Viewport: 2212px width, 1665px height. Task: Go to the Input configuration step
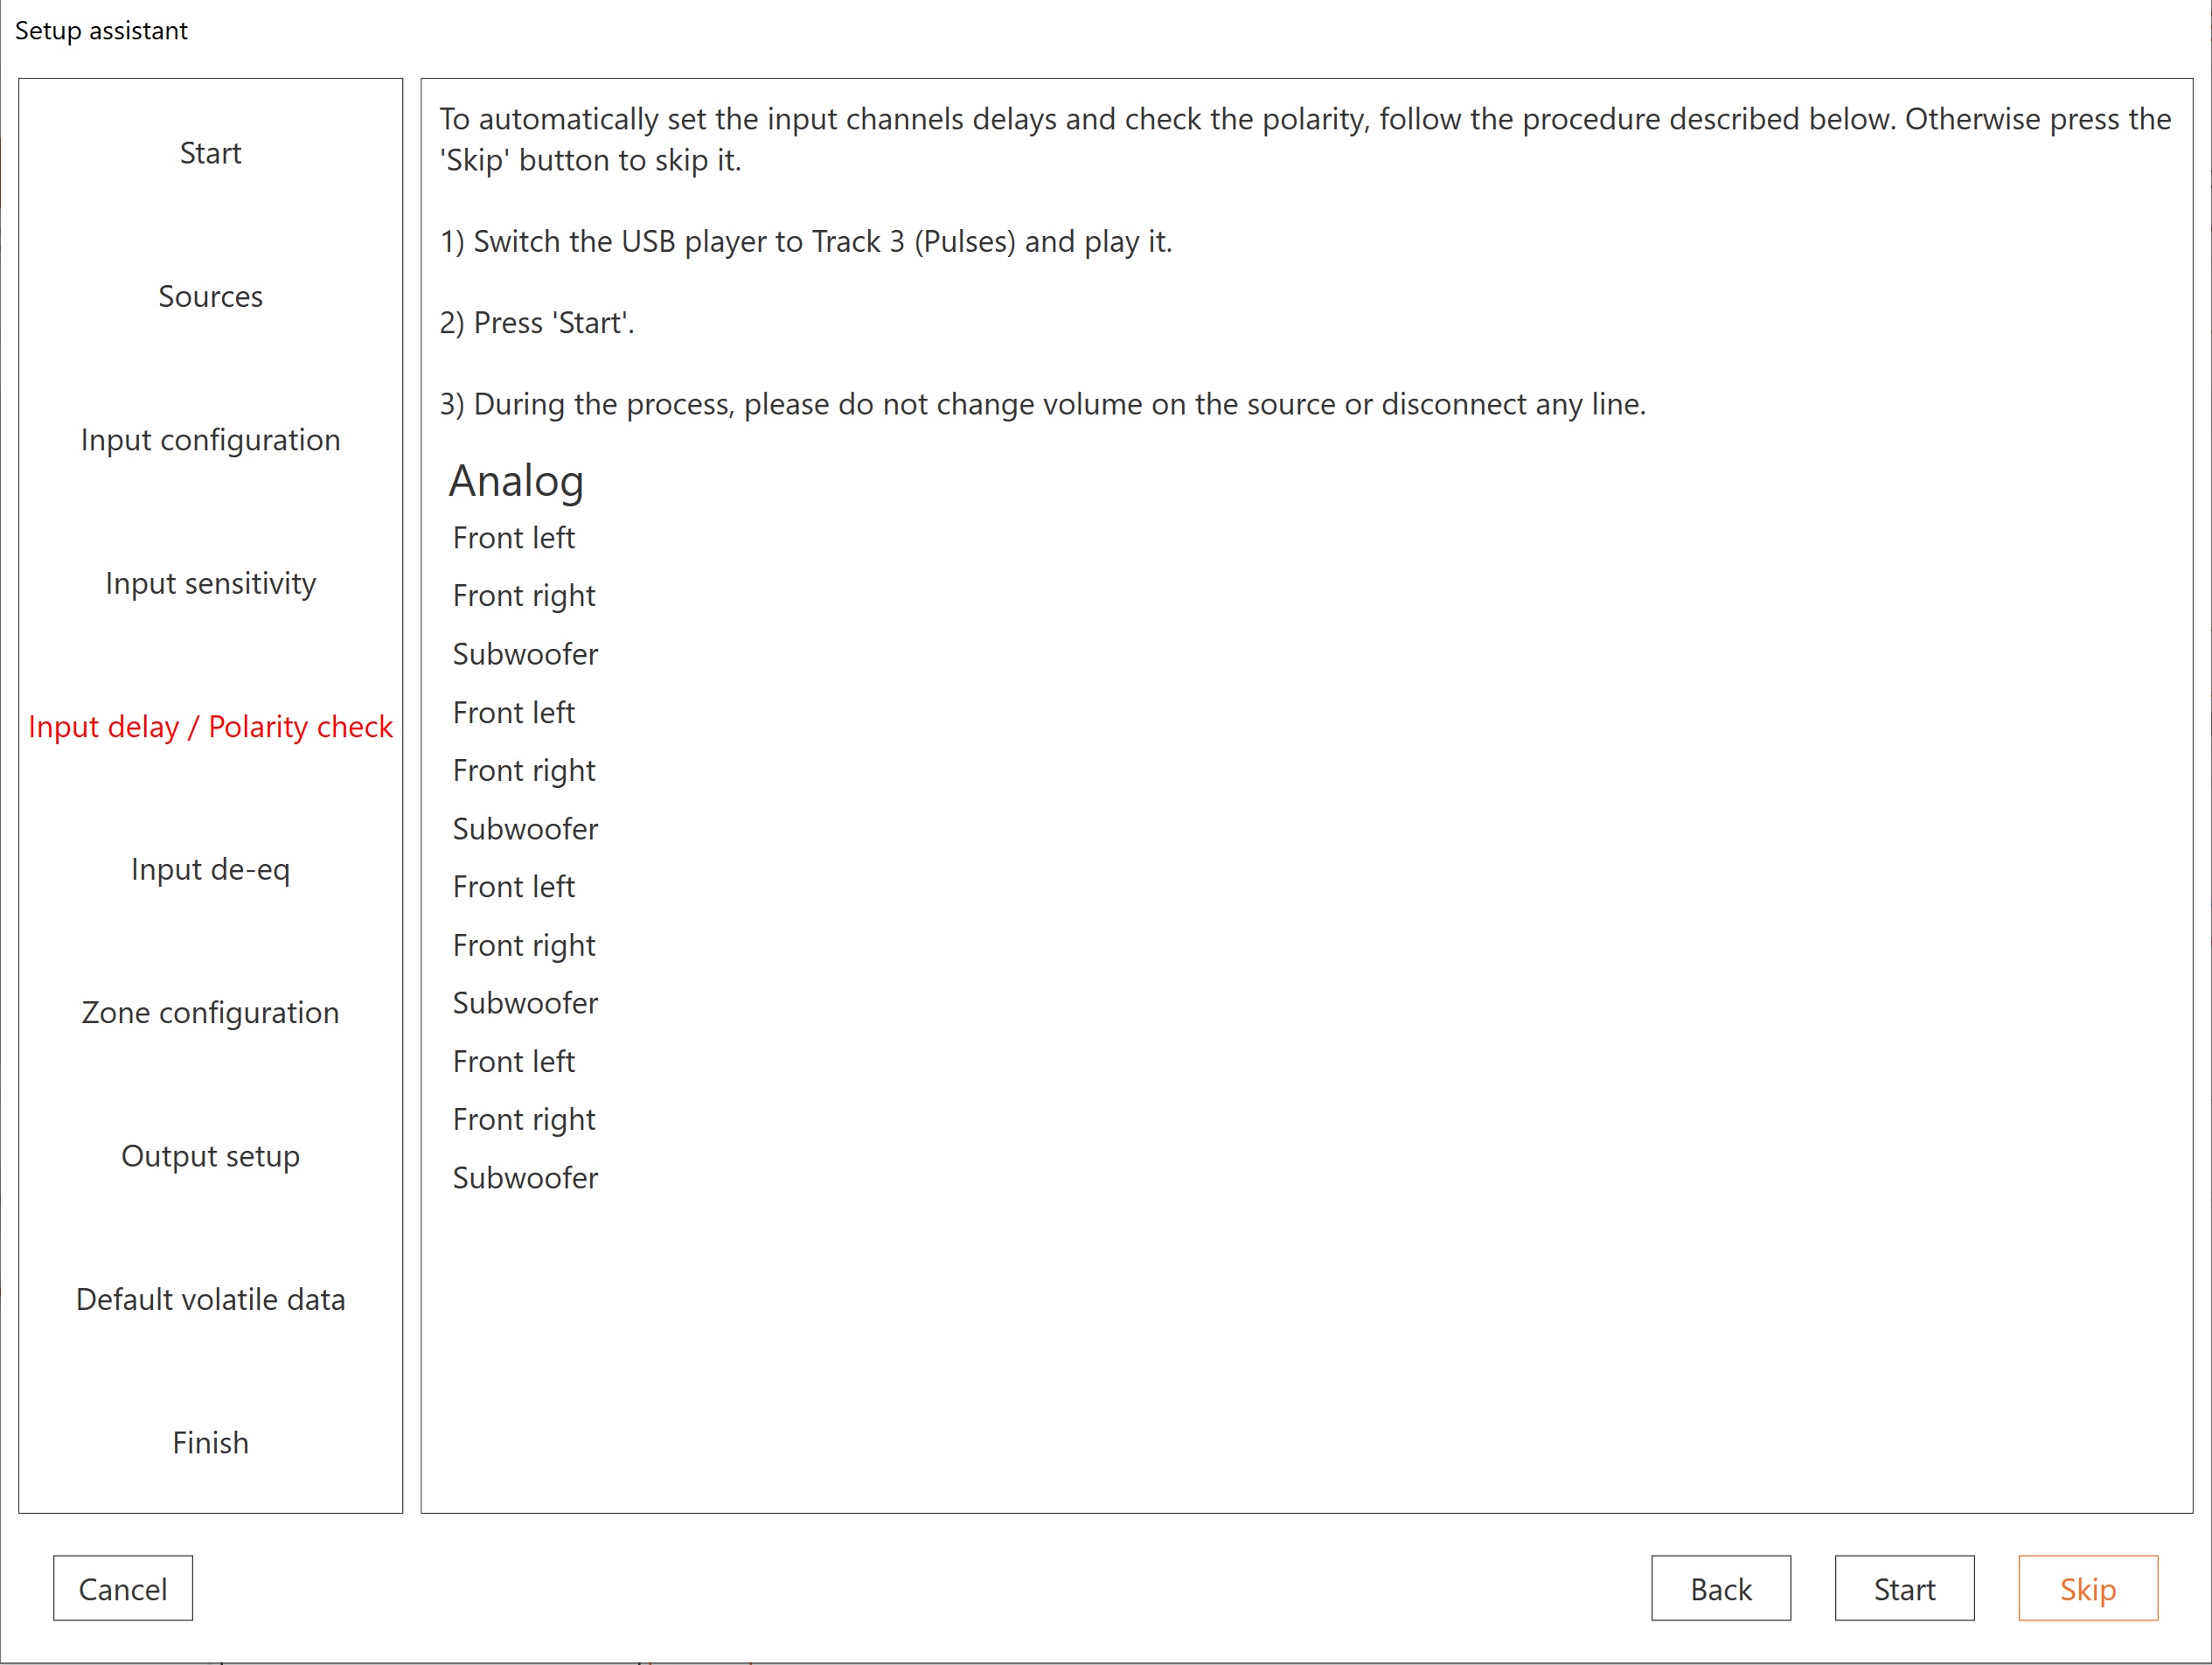coord(210,440)
